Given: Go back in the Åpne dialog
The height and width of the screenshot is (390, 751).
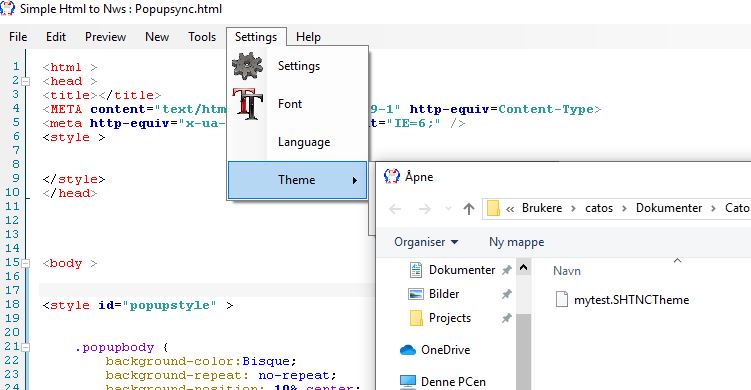Looking at the screenshot, I should [395, 209].
